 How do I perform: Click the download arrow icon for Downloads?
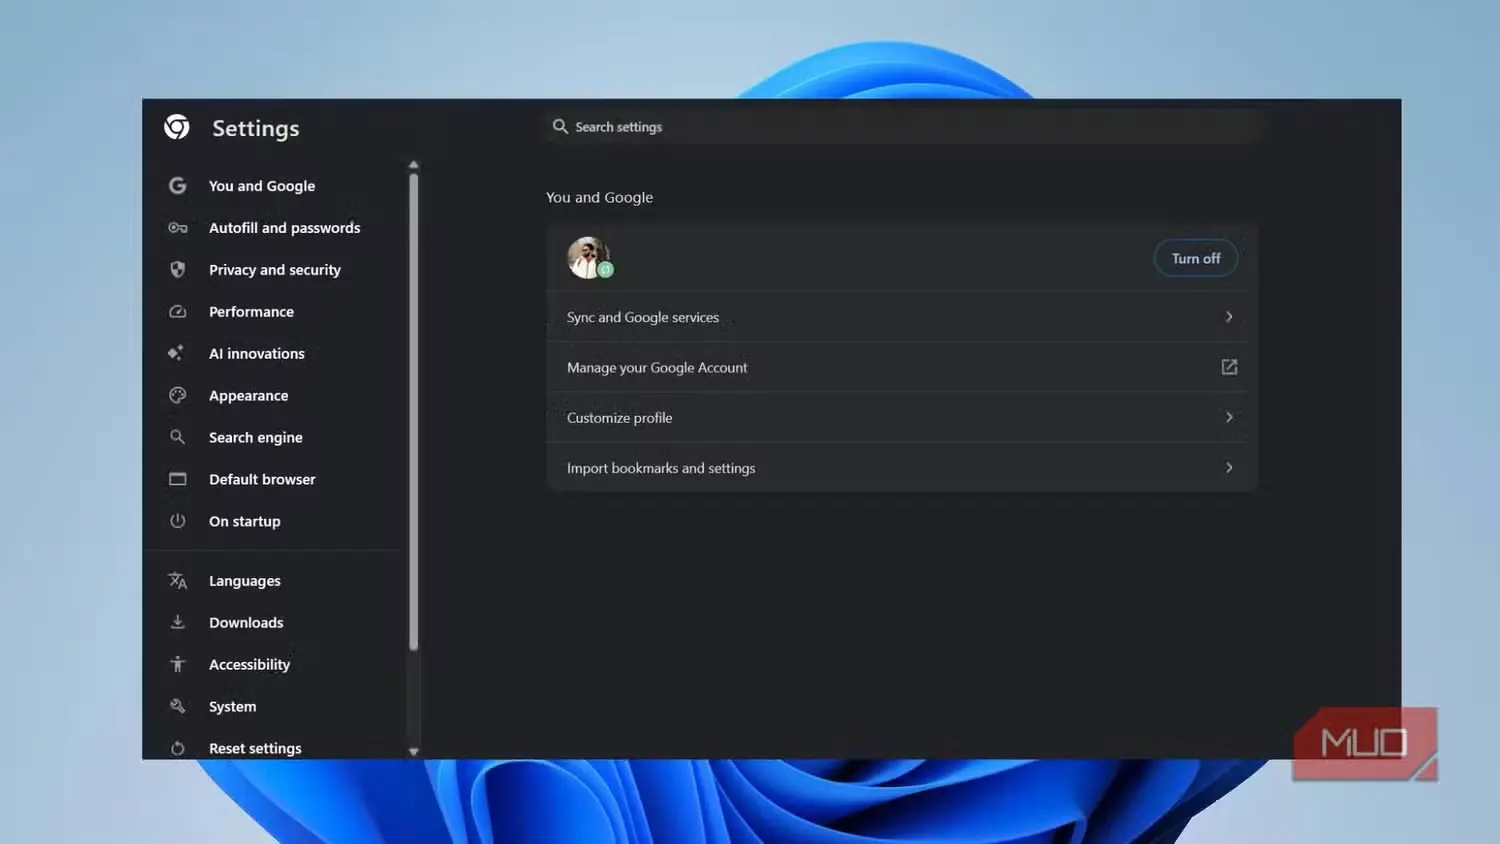pyautogui.click(x=177, y=622)
